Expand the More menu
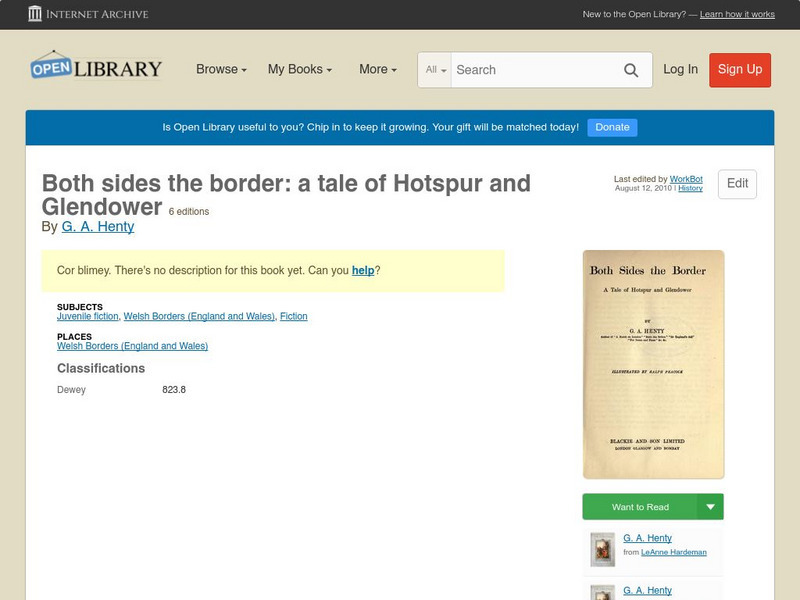Screen dimensions: 800x600 click(375, 69)
